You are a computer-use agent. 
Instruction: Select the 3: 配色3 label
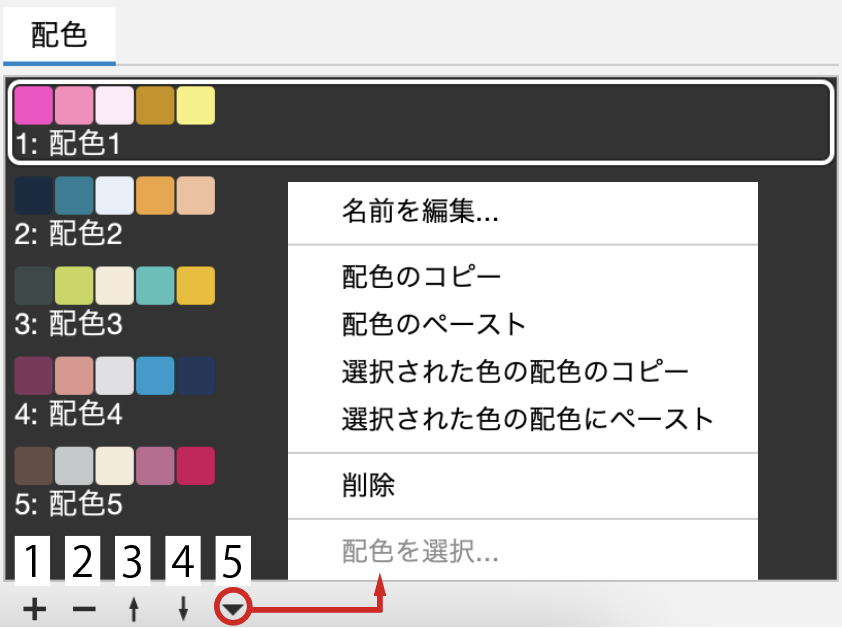point(68,324)
